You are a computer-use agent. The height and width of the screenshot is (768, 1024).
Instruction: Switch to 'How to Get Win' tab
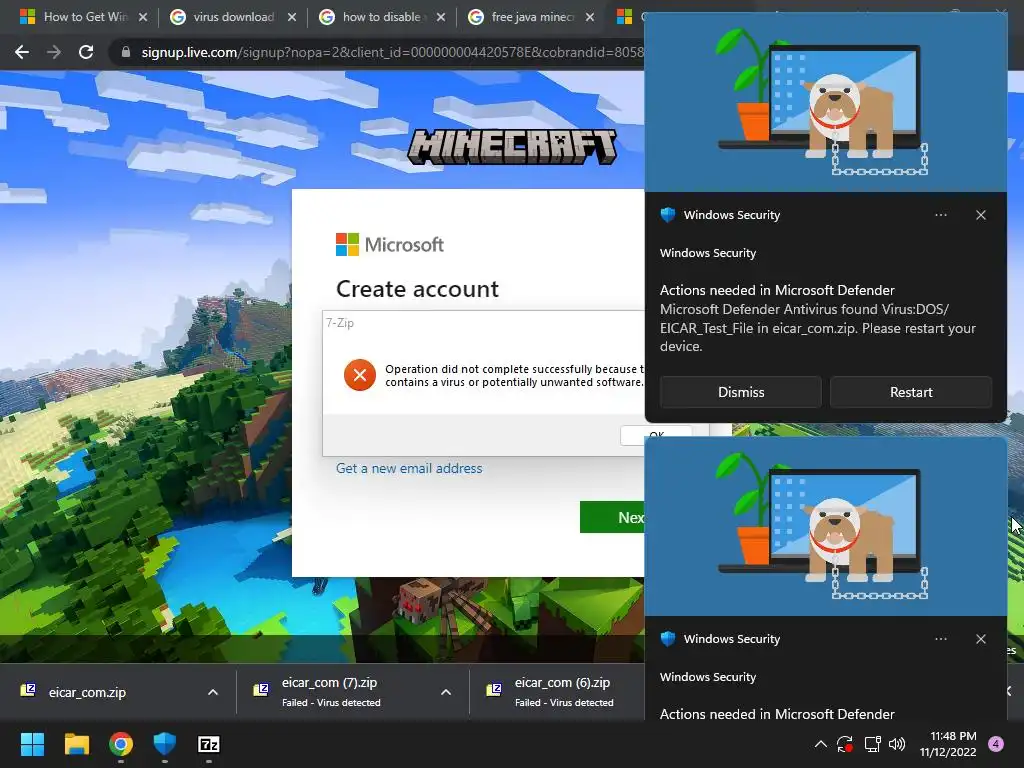coord(85,17)
